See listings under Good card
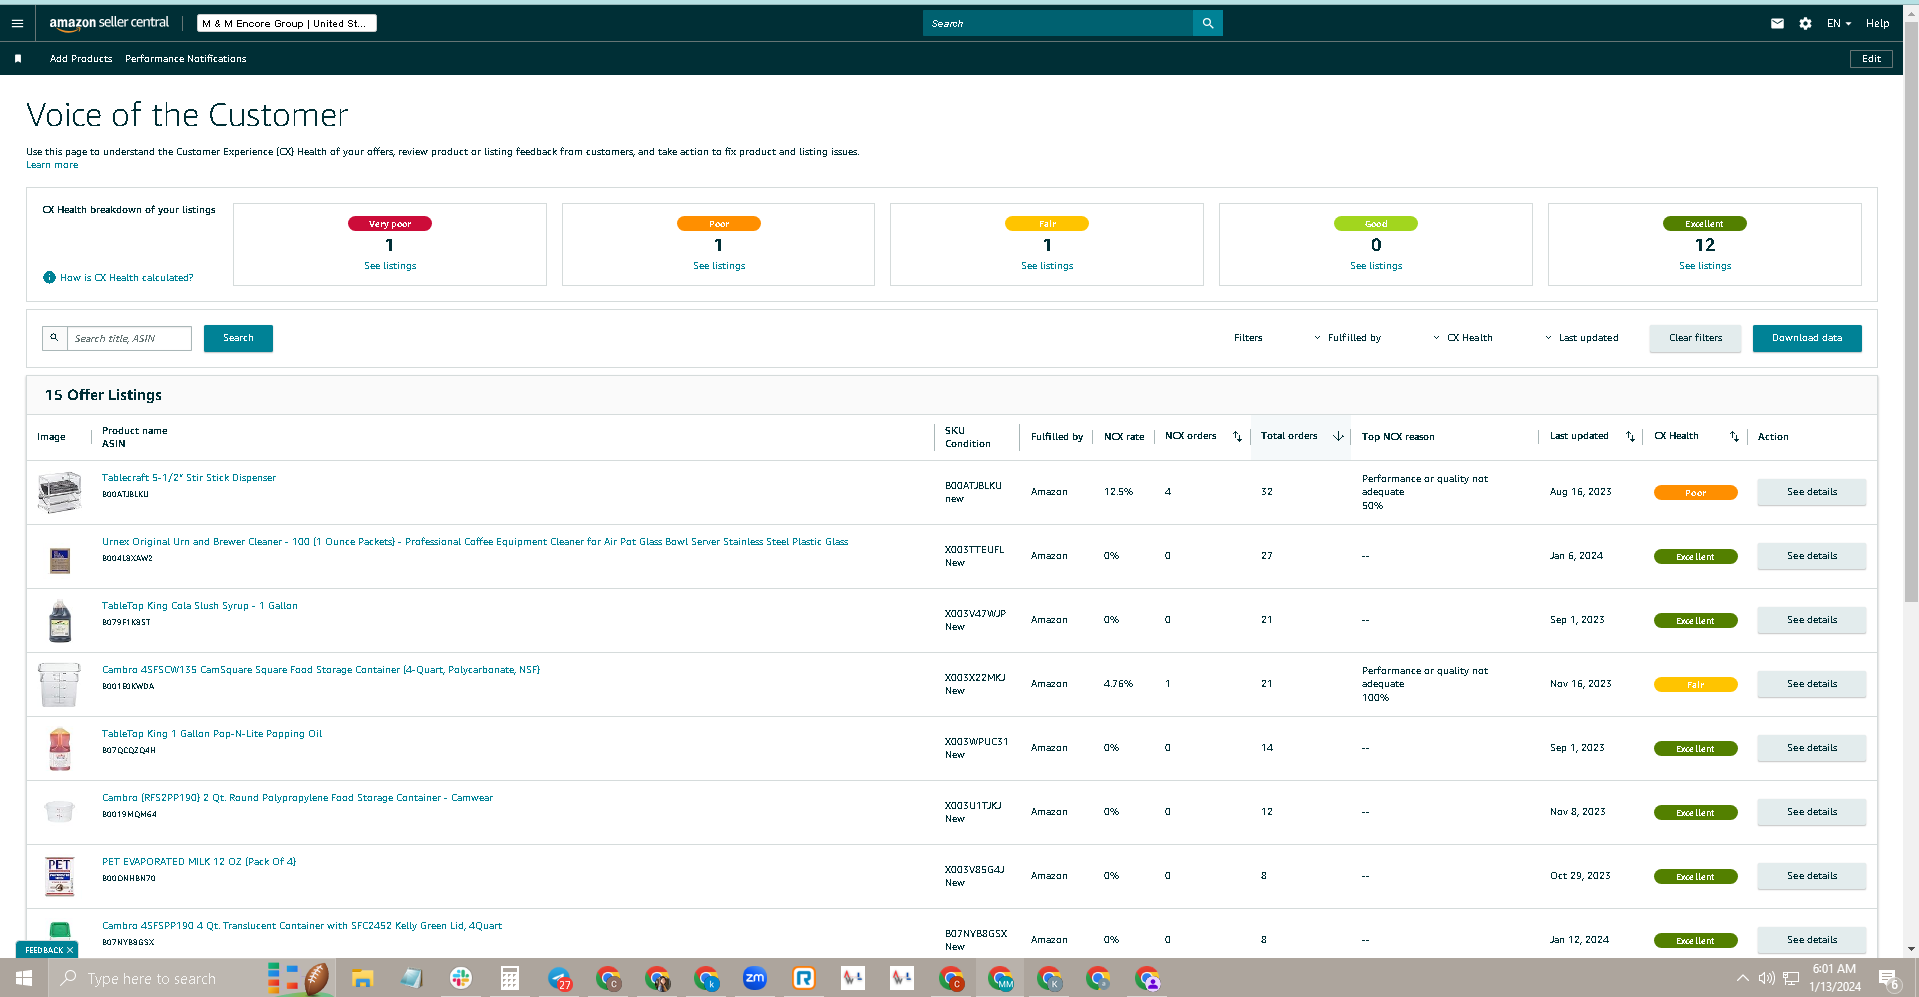Viewport: 1919px width, 997px height. (1376, 266)
